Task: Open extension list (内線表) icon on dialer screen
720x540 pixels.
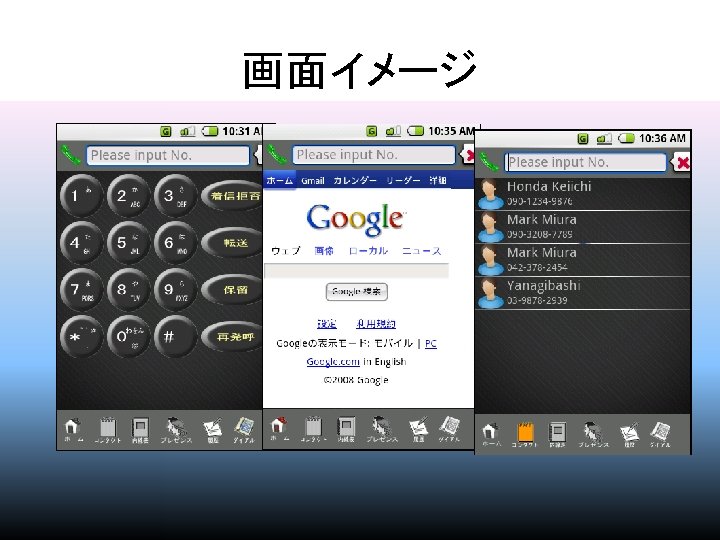Action: 140,429
